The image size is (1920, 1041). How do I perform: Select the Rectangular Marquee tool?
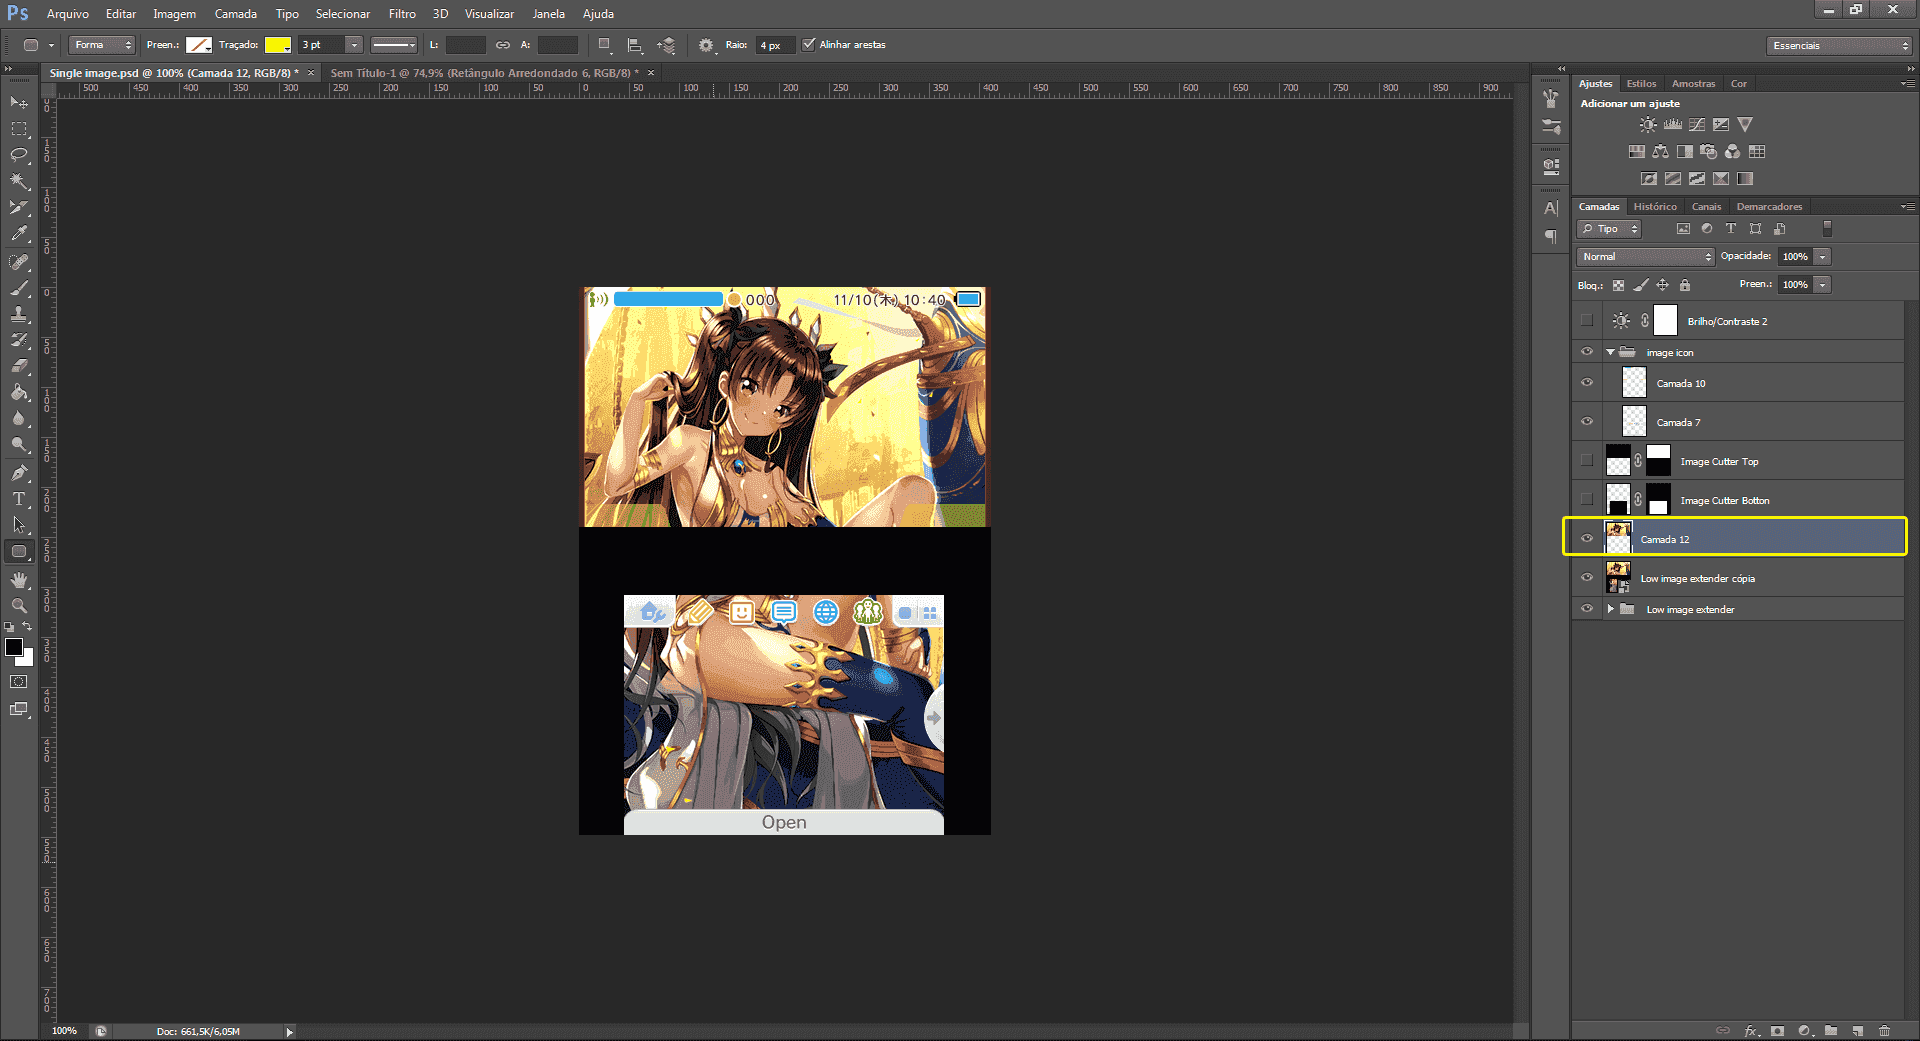pyautogui.click(x=19, y=129)
